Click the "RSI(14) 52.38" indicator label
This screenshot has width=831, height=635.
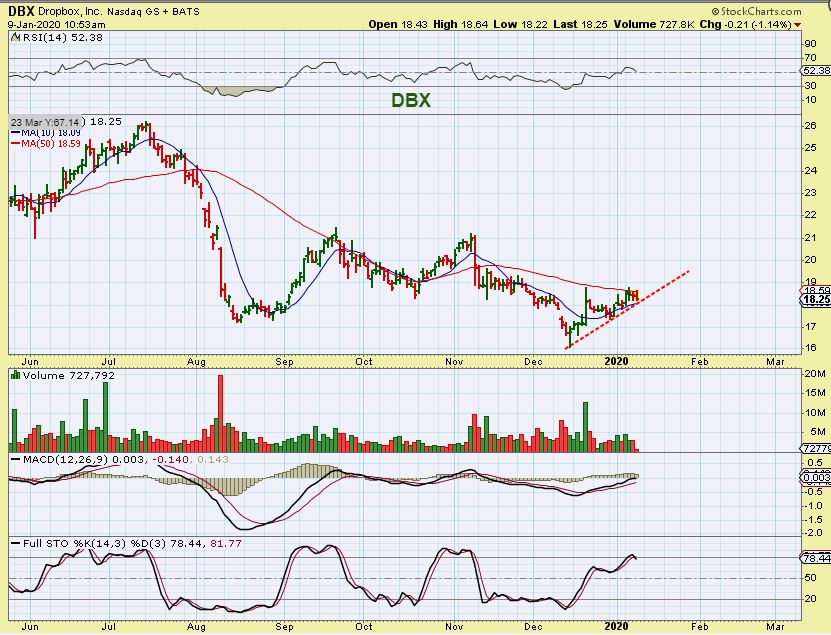[62, 38]
